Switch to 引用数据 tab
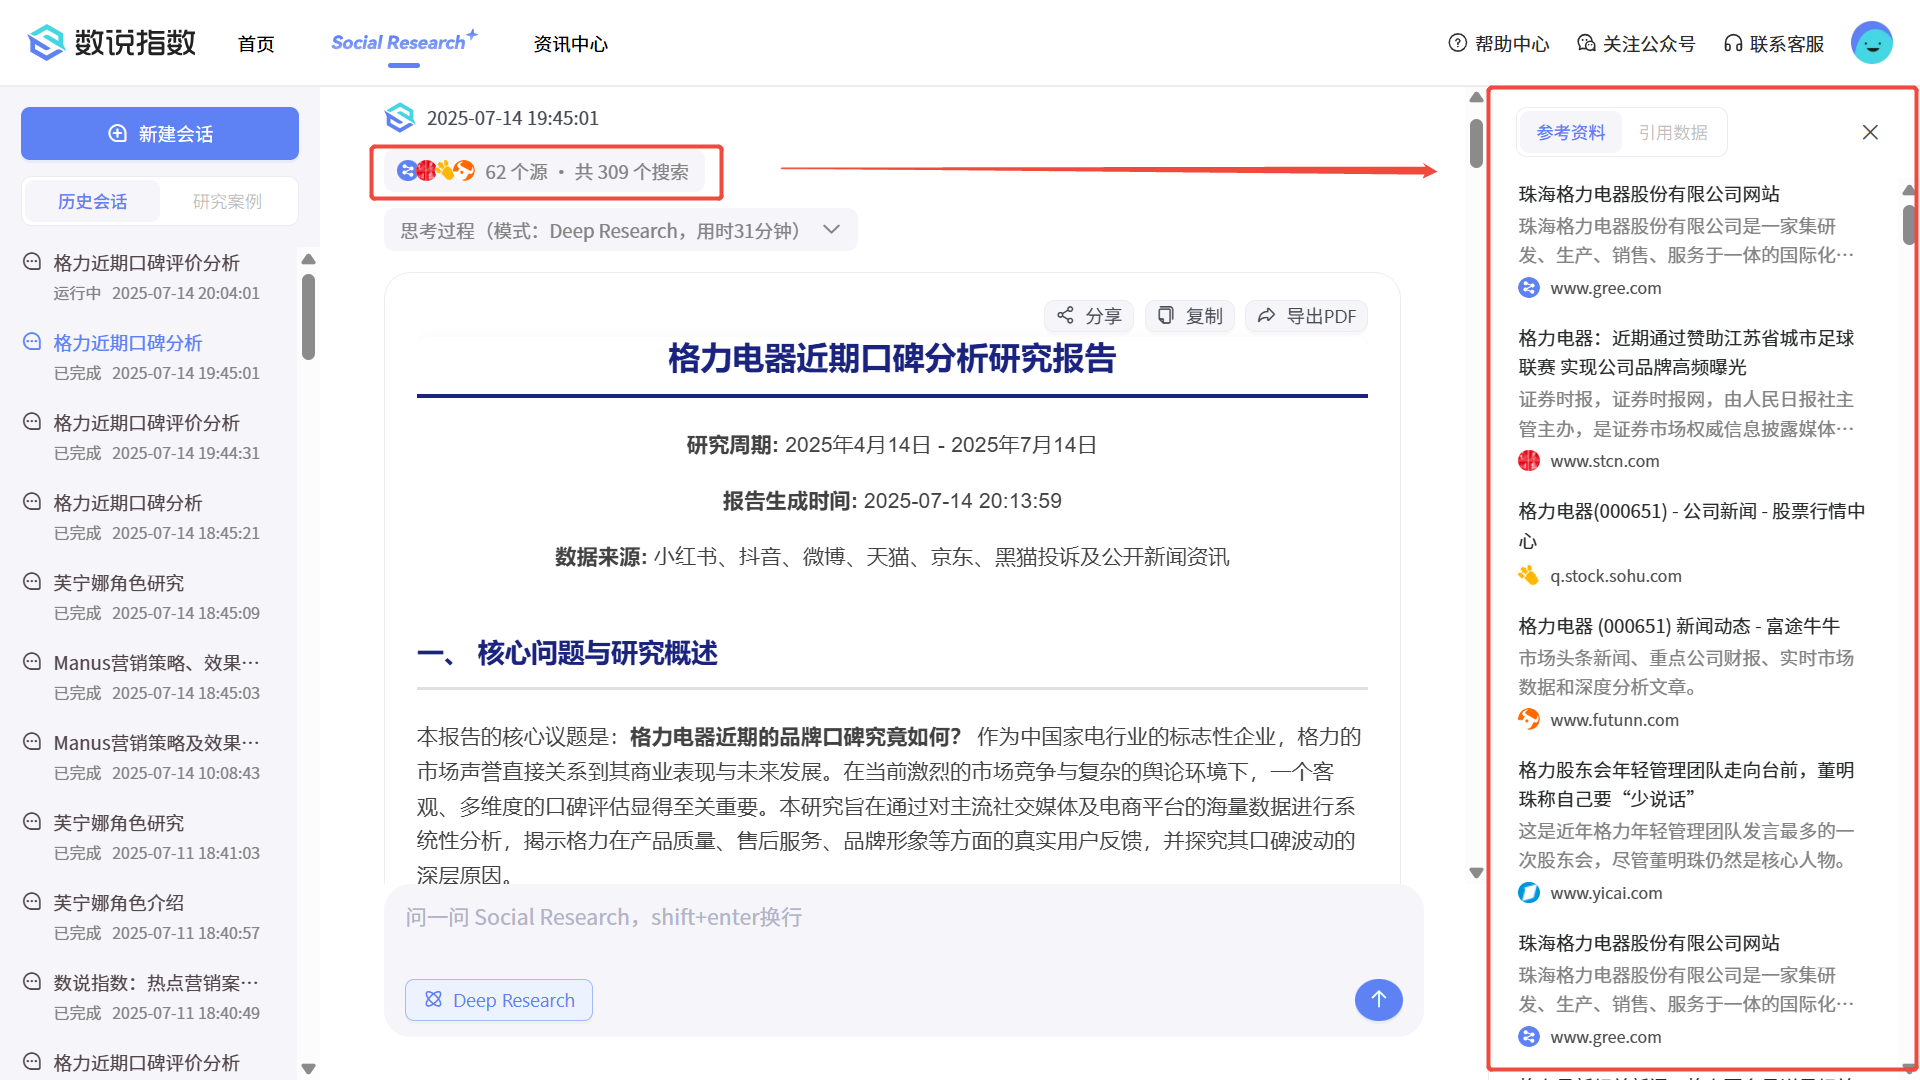Screen dimensions: 1920x1080 [x=1673, y=132]
